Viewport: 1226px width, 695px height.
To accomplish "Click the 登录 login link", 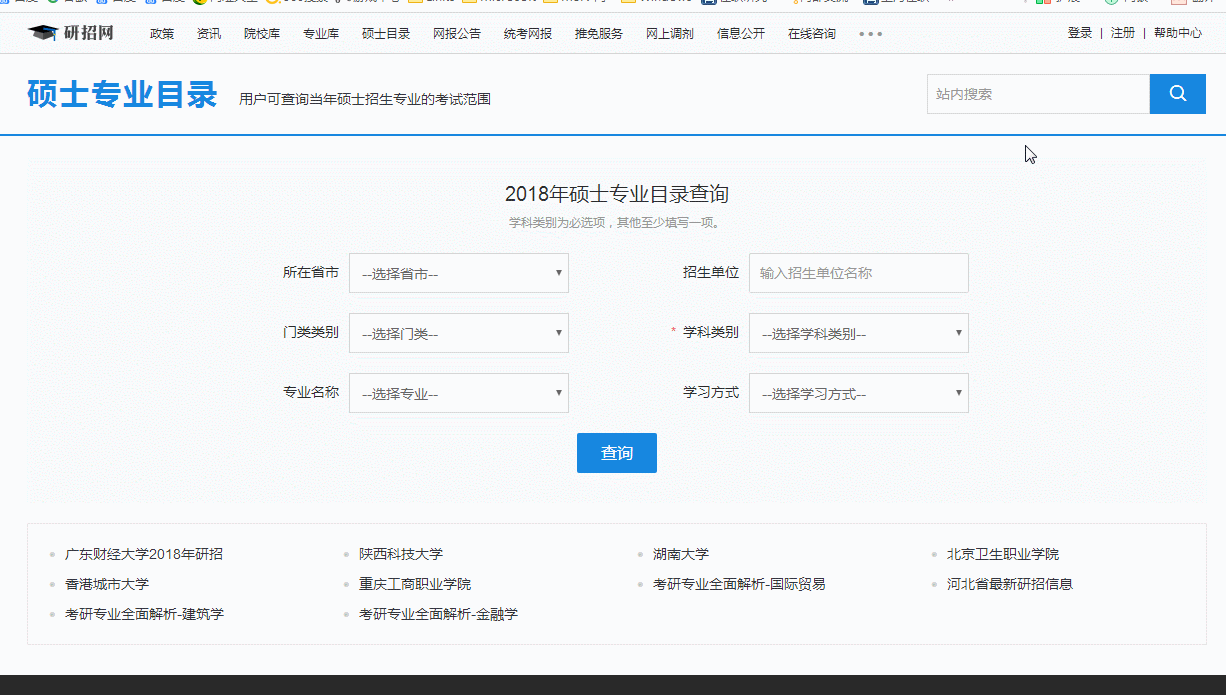I will pos(1080,32).
